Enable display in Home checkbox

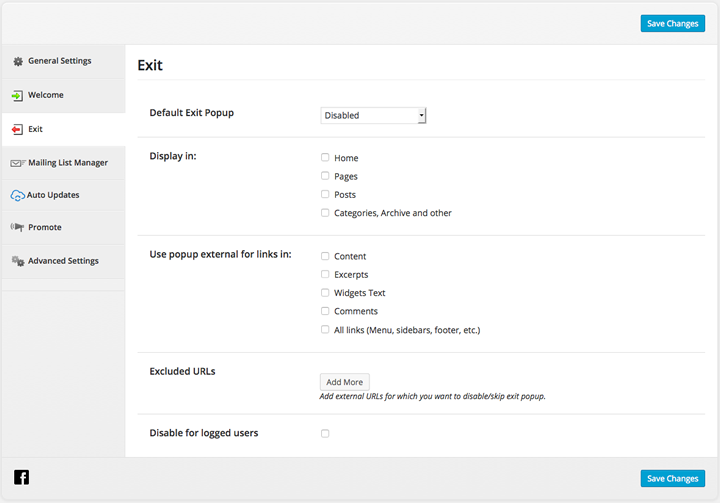[325, 158]
